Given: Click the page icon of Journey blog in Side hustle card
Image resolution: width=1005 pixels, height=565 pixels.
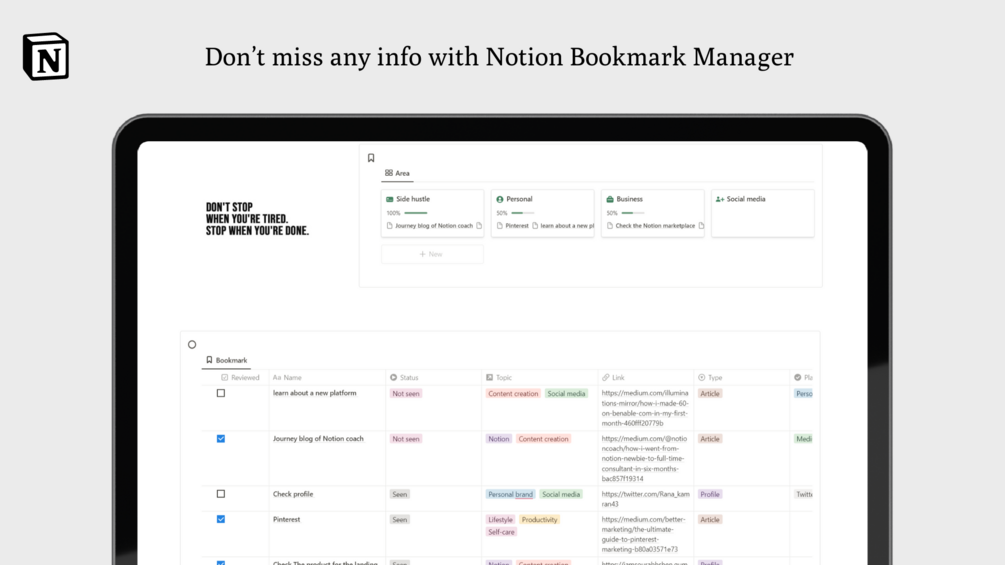Looking at the screenshot, I should tap(390, 225).
